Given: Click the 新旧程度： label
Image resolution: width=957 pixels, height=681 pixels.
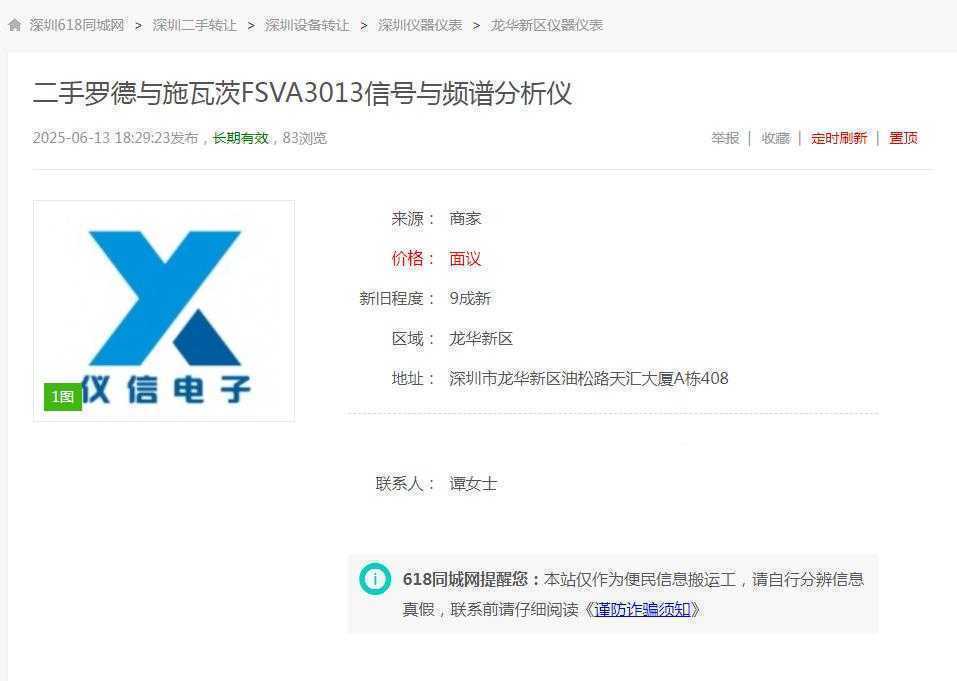Looking at the screenshot, I should pos(397,298).
